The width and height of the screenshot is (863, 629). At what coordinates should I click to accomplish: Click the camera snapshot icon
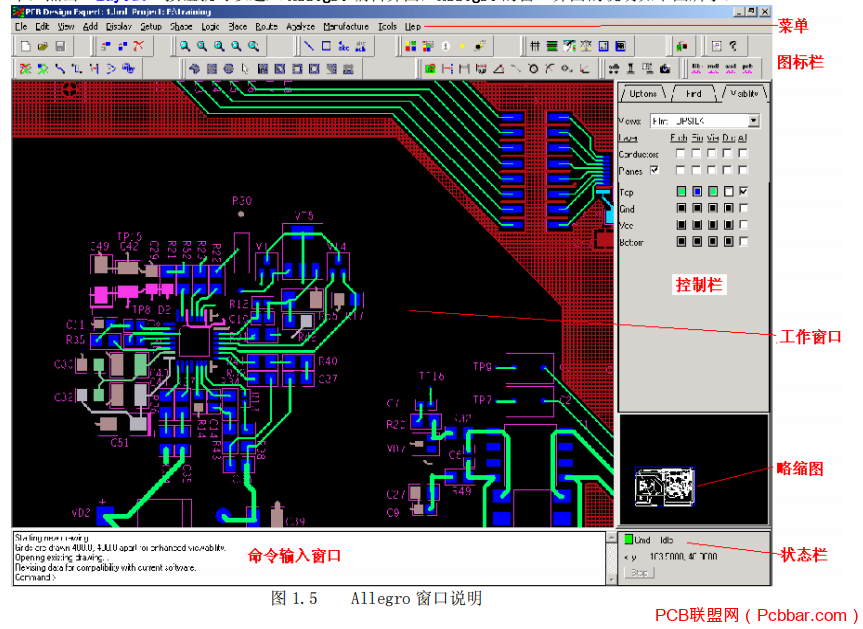point(665,69)
